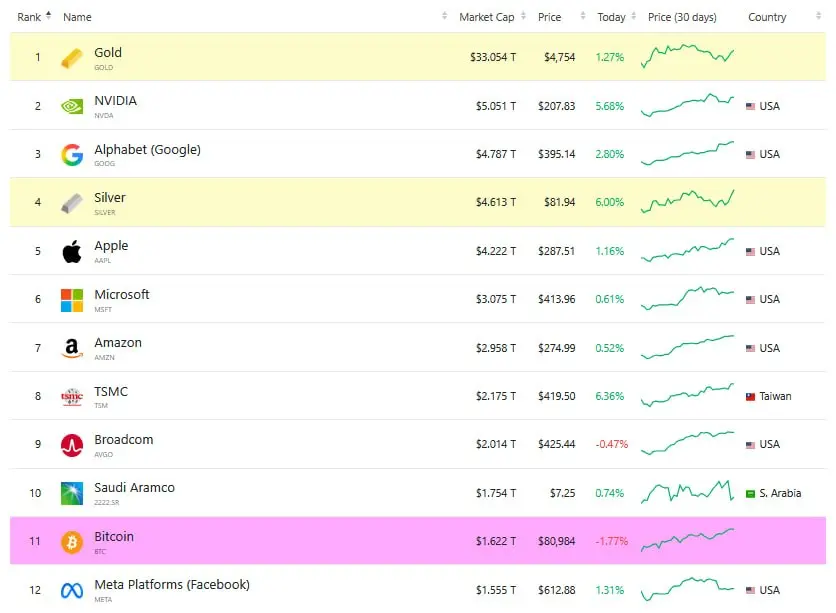Click Meta market cap $1.555 T
The width and height of the screenshot is (836, 613).
point(496,590)
